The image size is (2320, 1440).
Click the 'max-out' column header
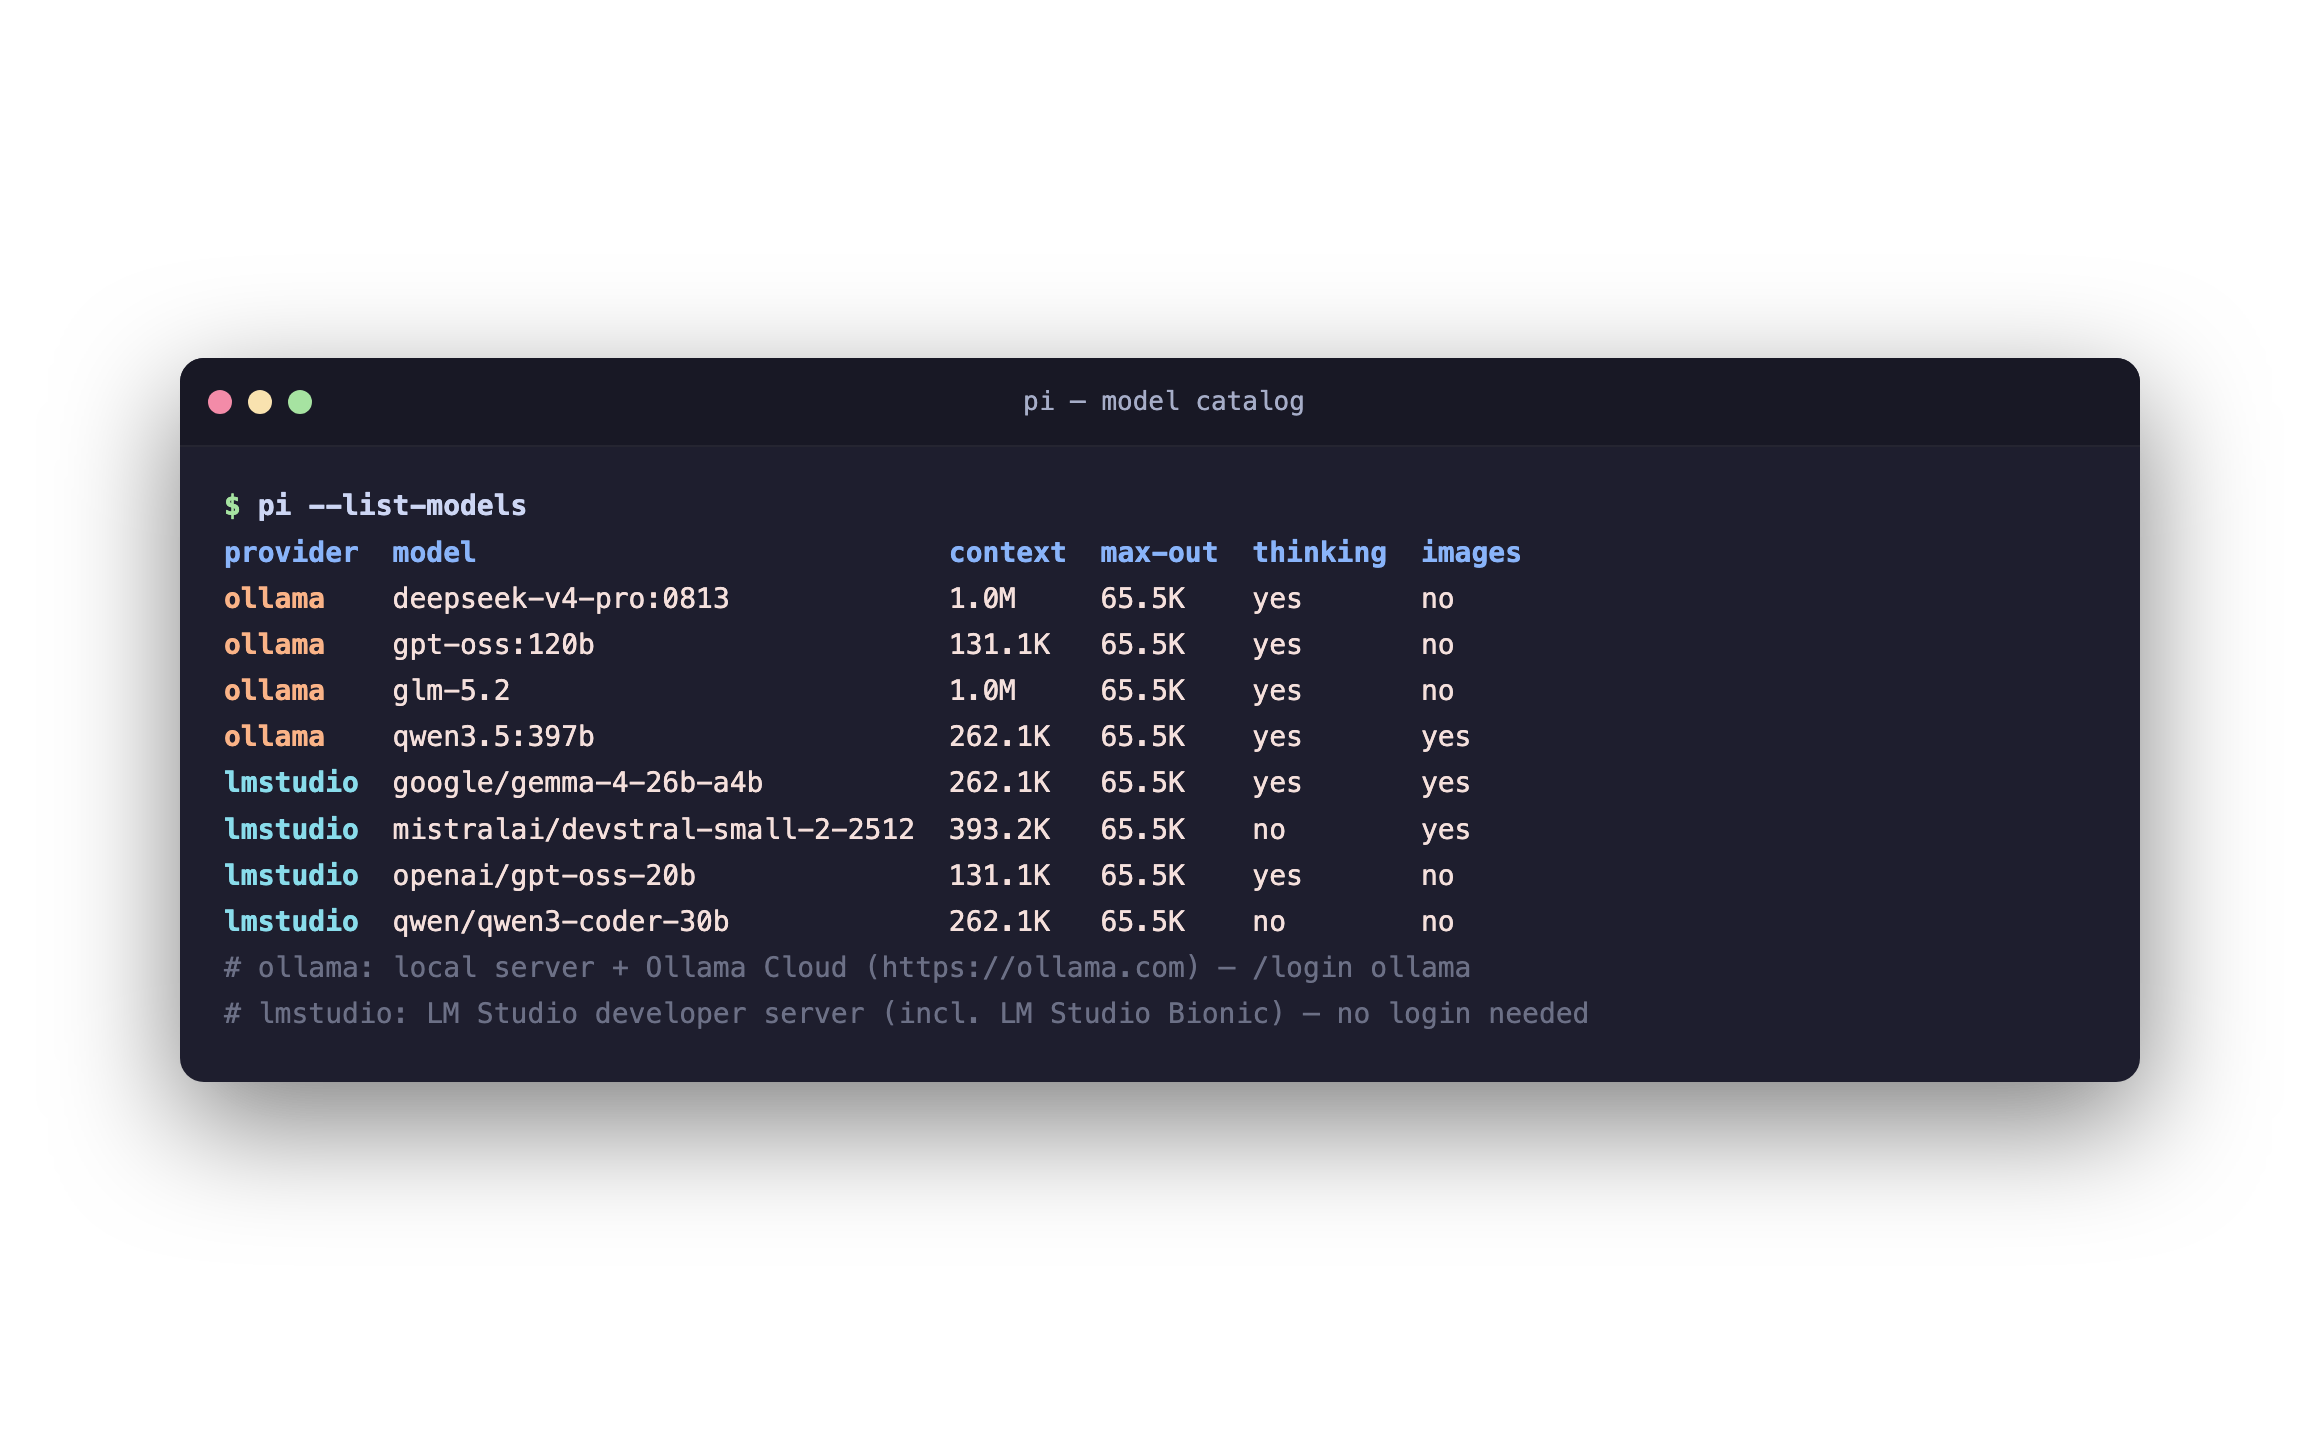coord(1159,553)
